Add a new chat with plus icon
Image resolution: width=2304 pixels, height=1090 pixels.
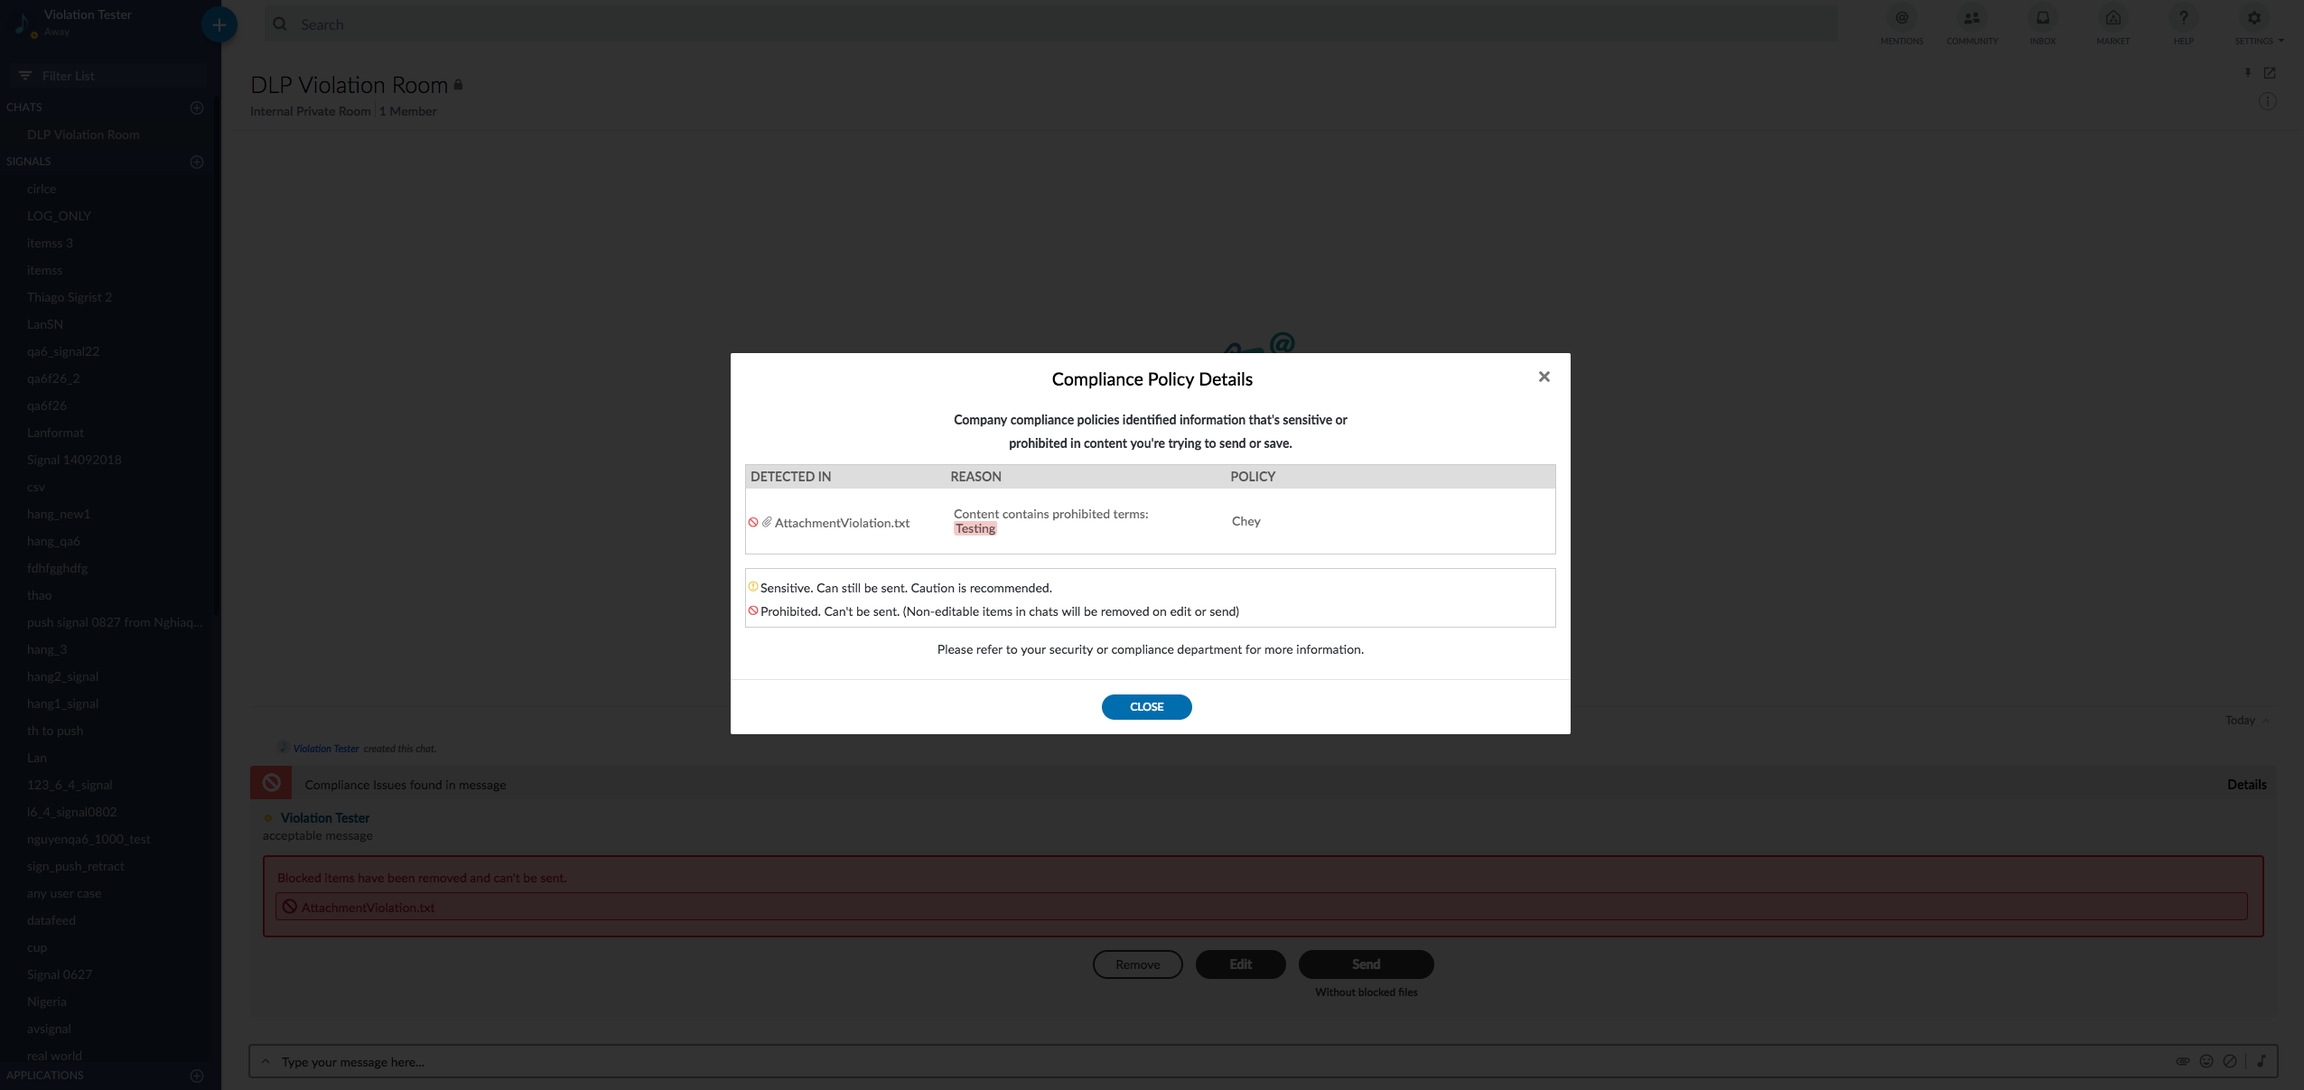(197, 107)
